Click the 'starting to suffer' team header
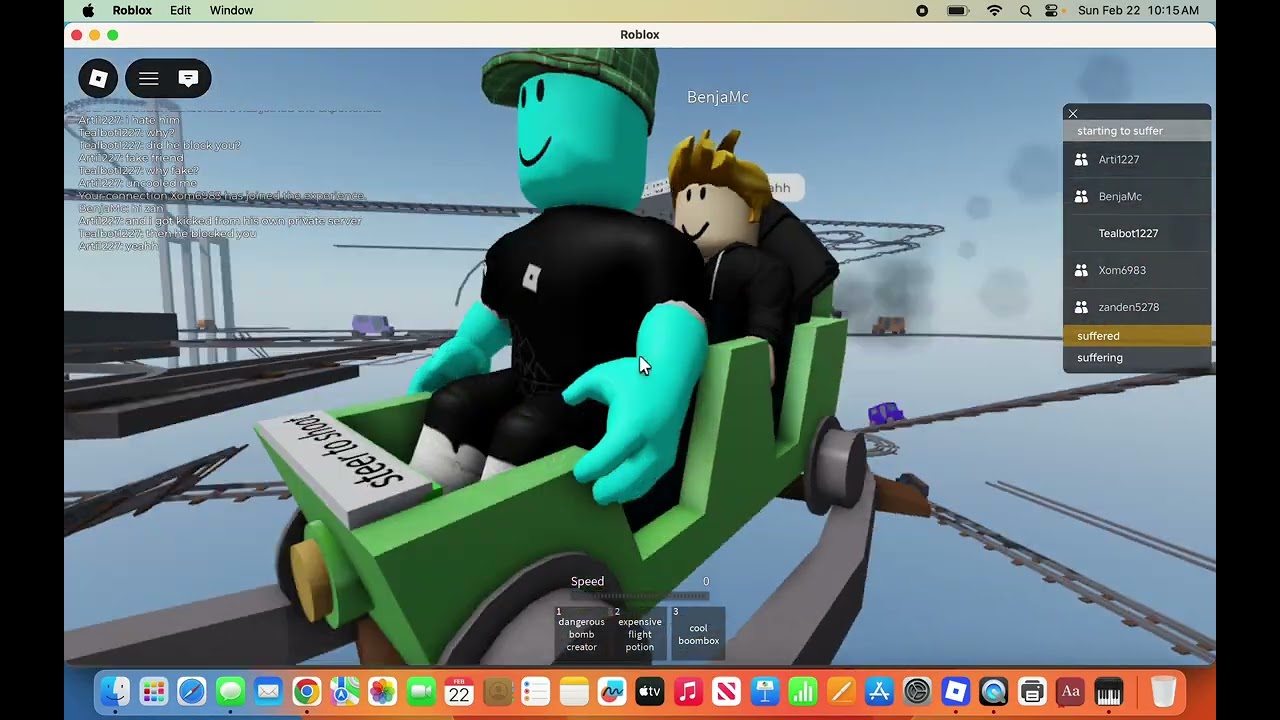This screenshot has width=1280, height=720. pos(1137,131)
